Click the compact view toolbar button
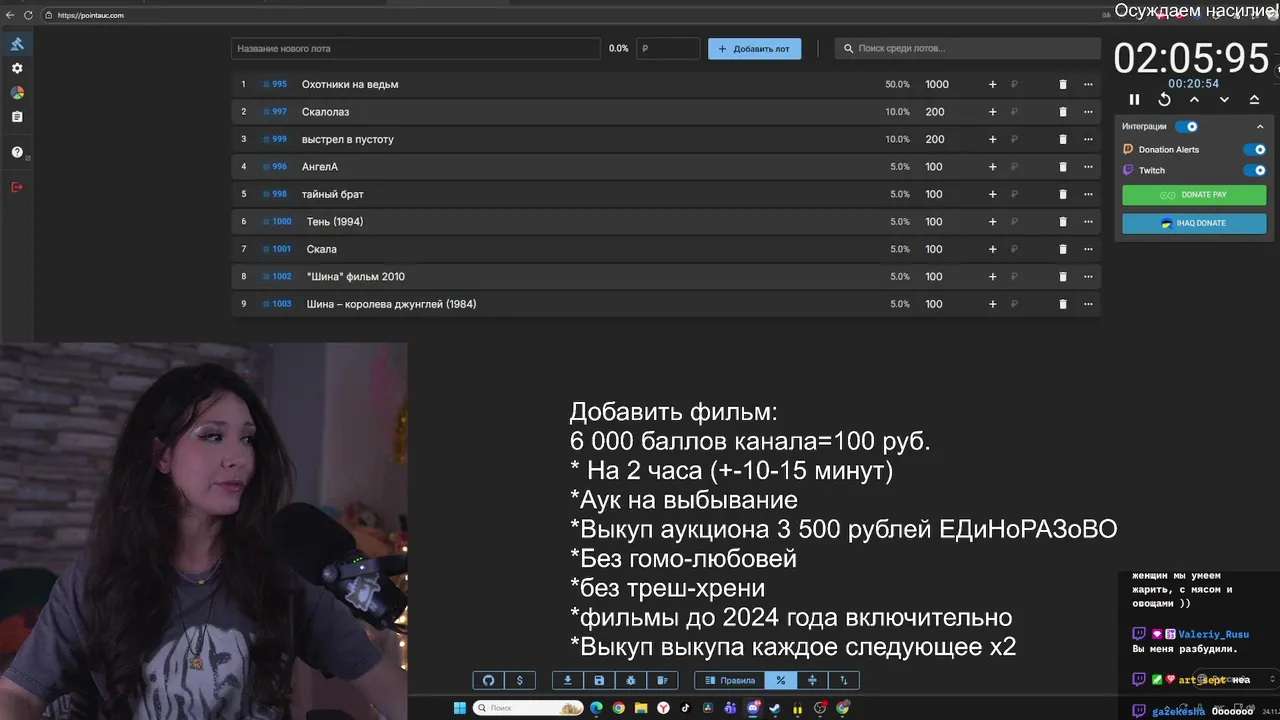 point(812,680)
